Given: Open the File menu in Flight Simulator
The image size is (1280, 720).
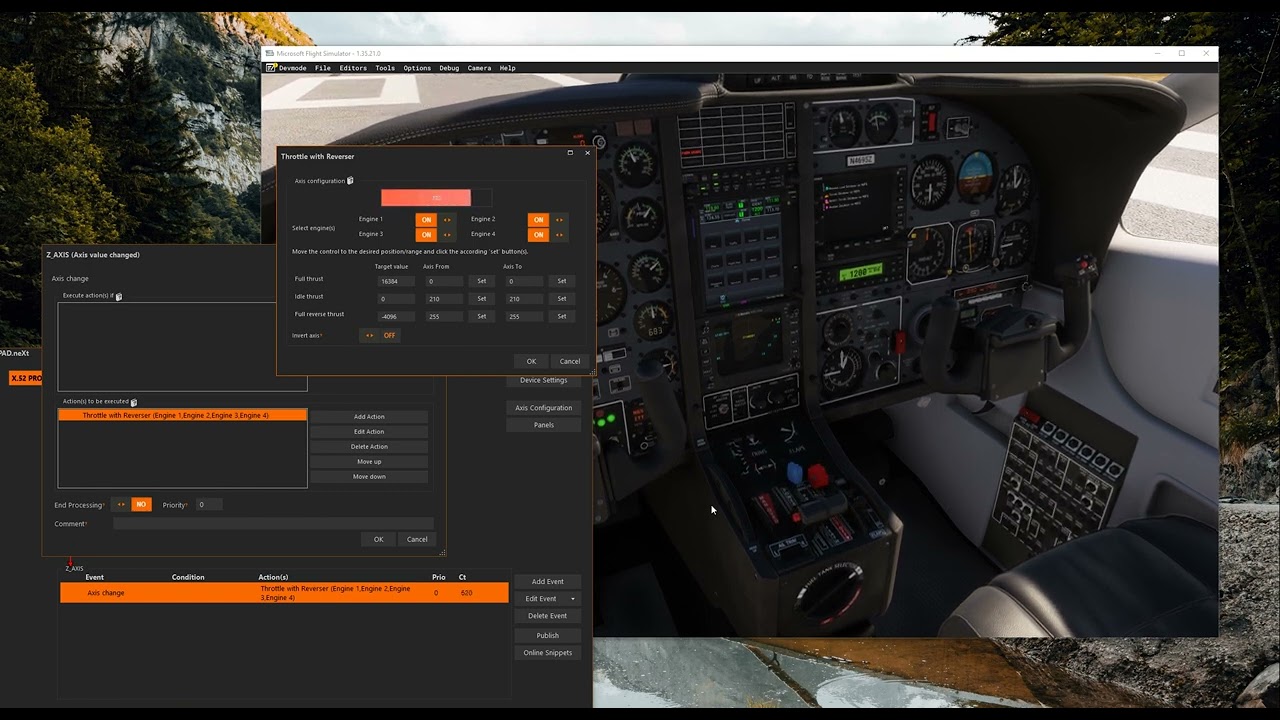Looking at the screenshot, I should tap(323, 68).
